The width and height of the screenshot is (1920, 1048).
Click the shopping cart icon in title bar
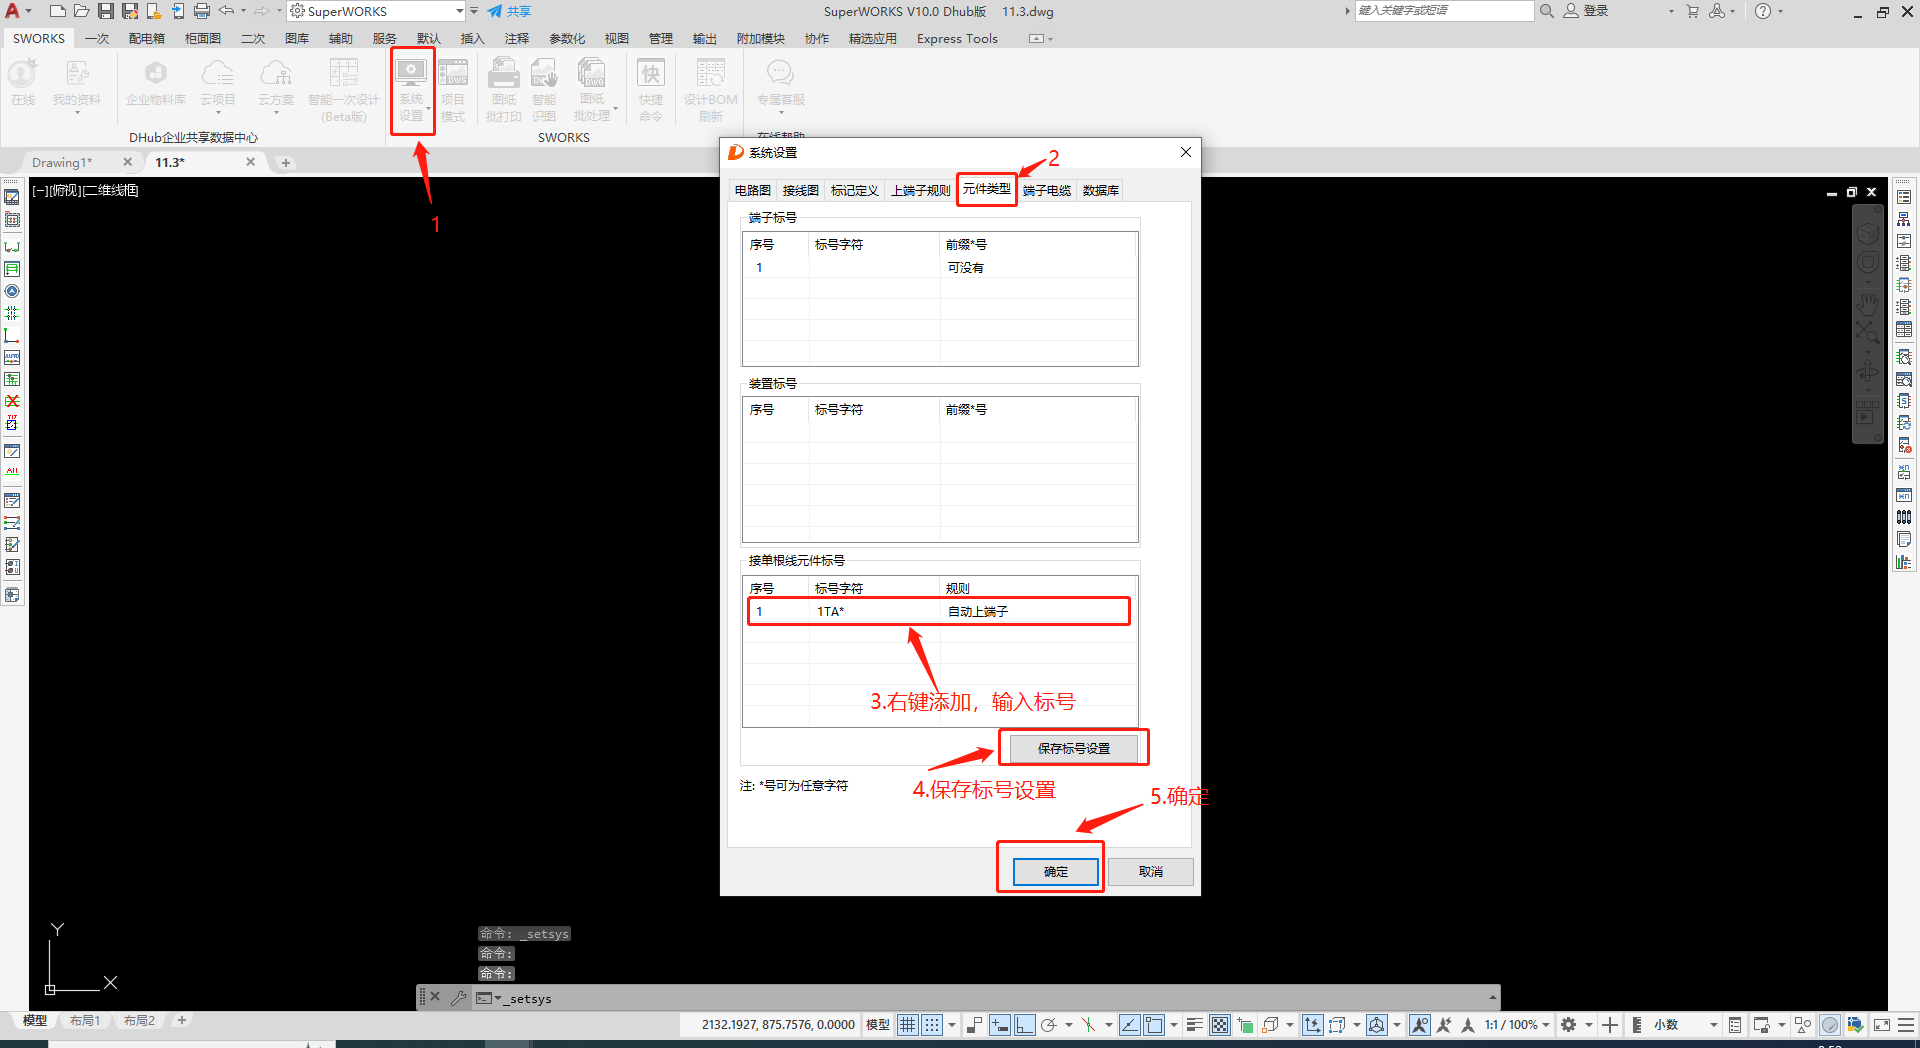(x=1693, y=11)
